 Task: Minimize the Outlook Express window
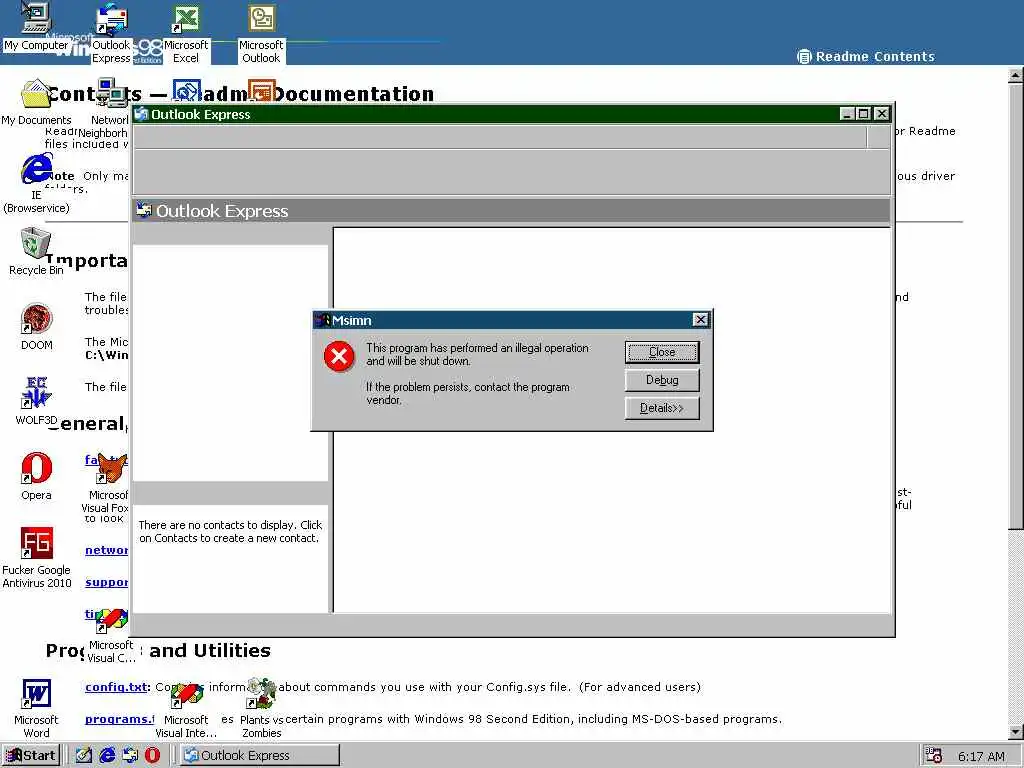tap(848, 114)
